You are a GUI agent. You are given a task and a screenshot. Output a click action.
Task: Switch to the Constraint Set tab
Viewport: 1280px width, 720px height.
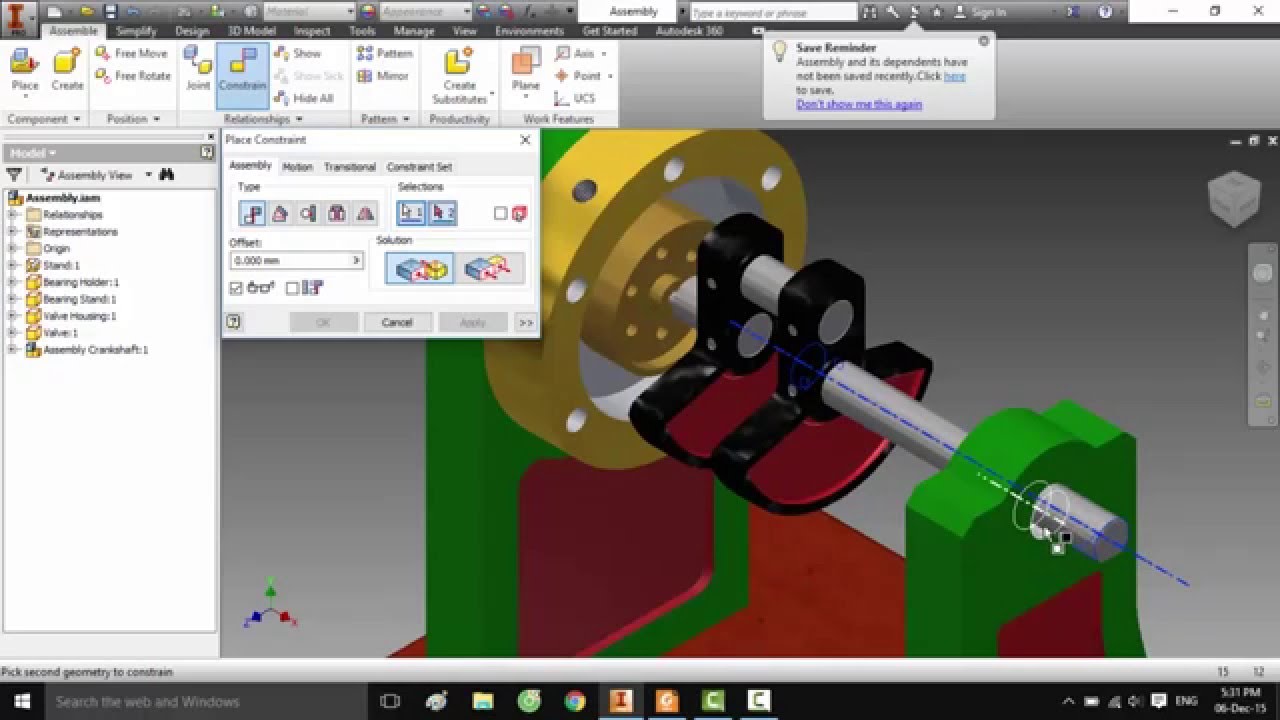click(419, 167)
